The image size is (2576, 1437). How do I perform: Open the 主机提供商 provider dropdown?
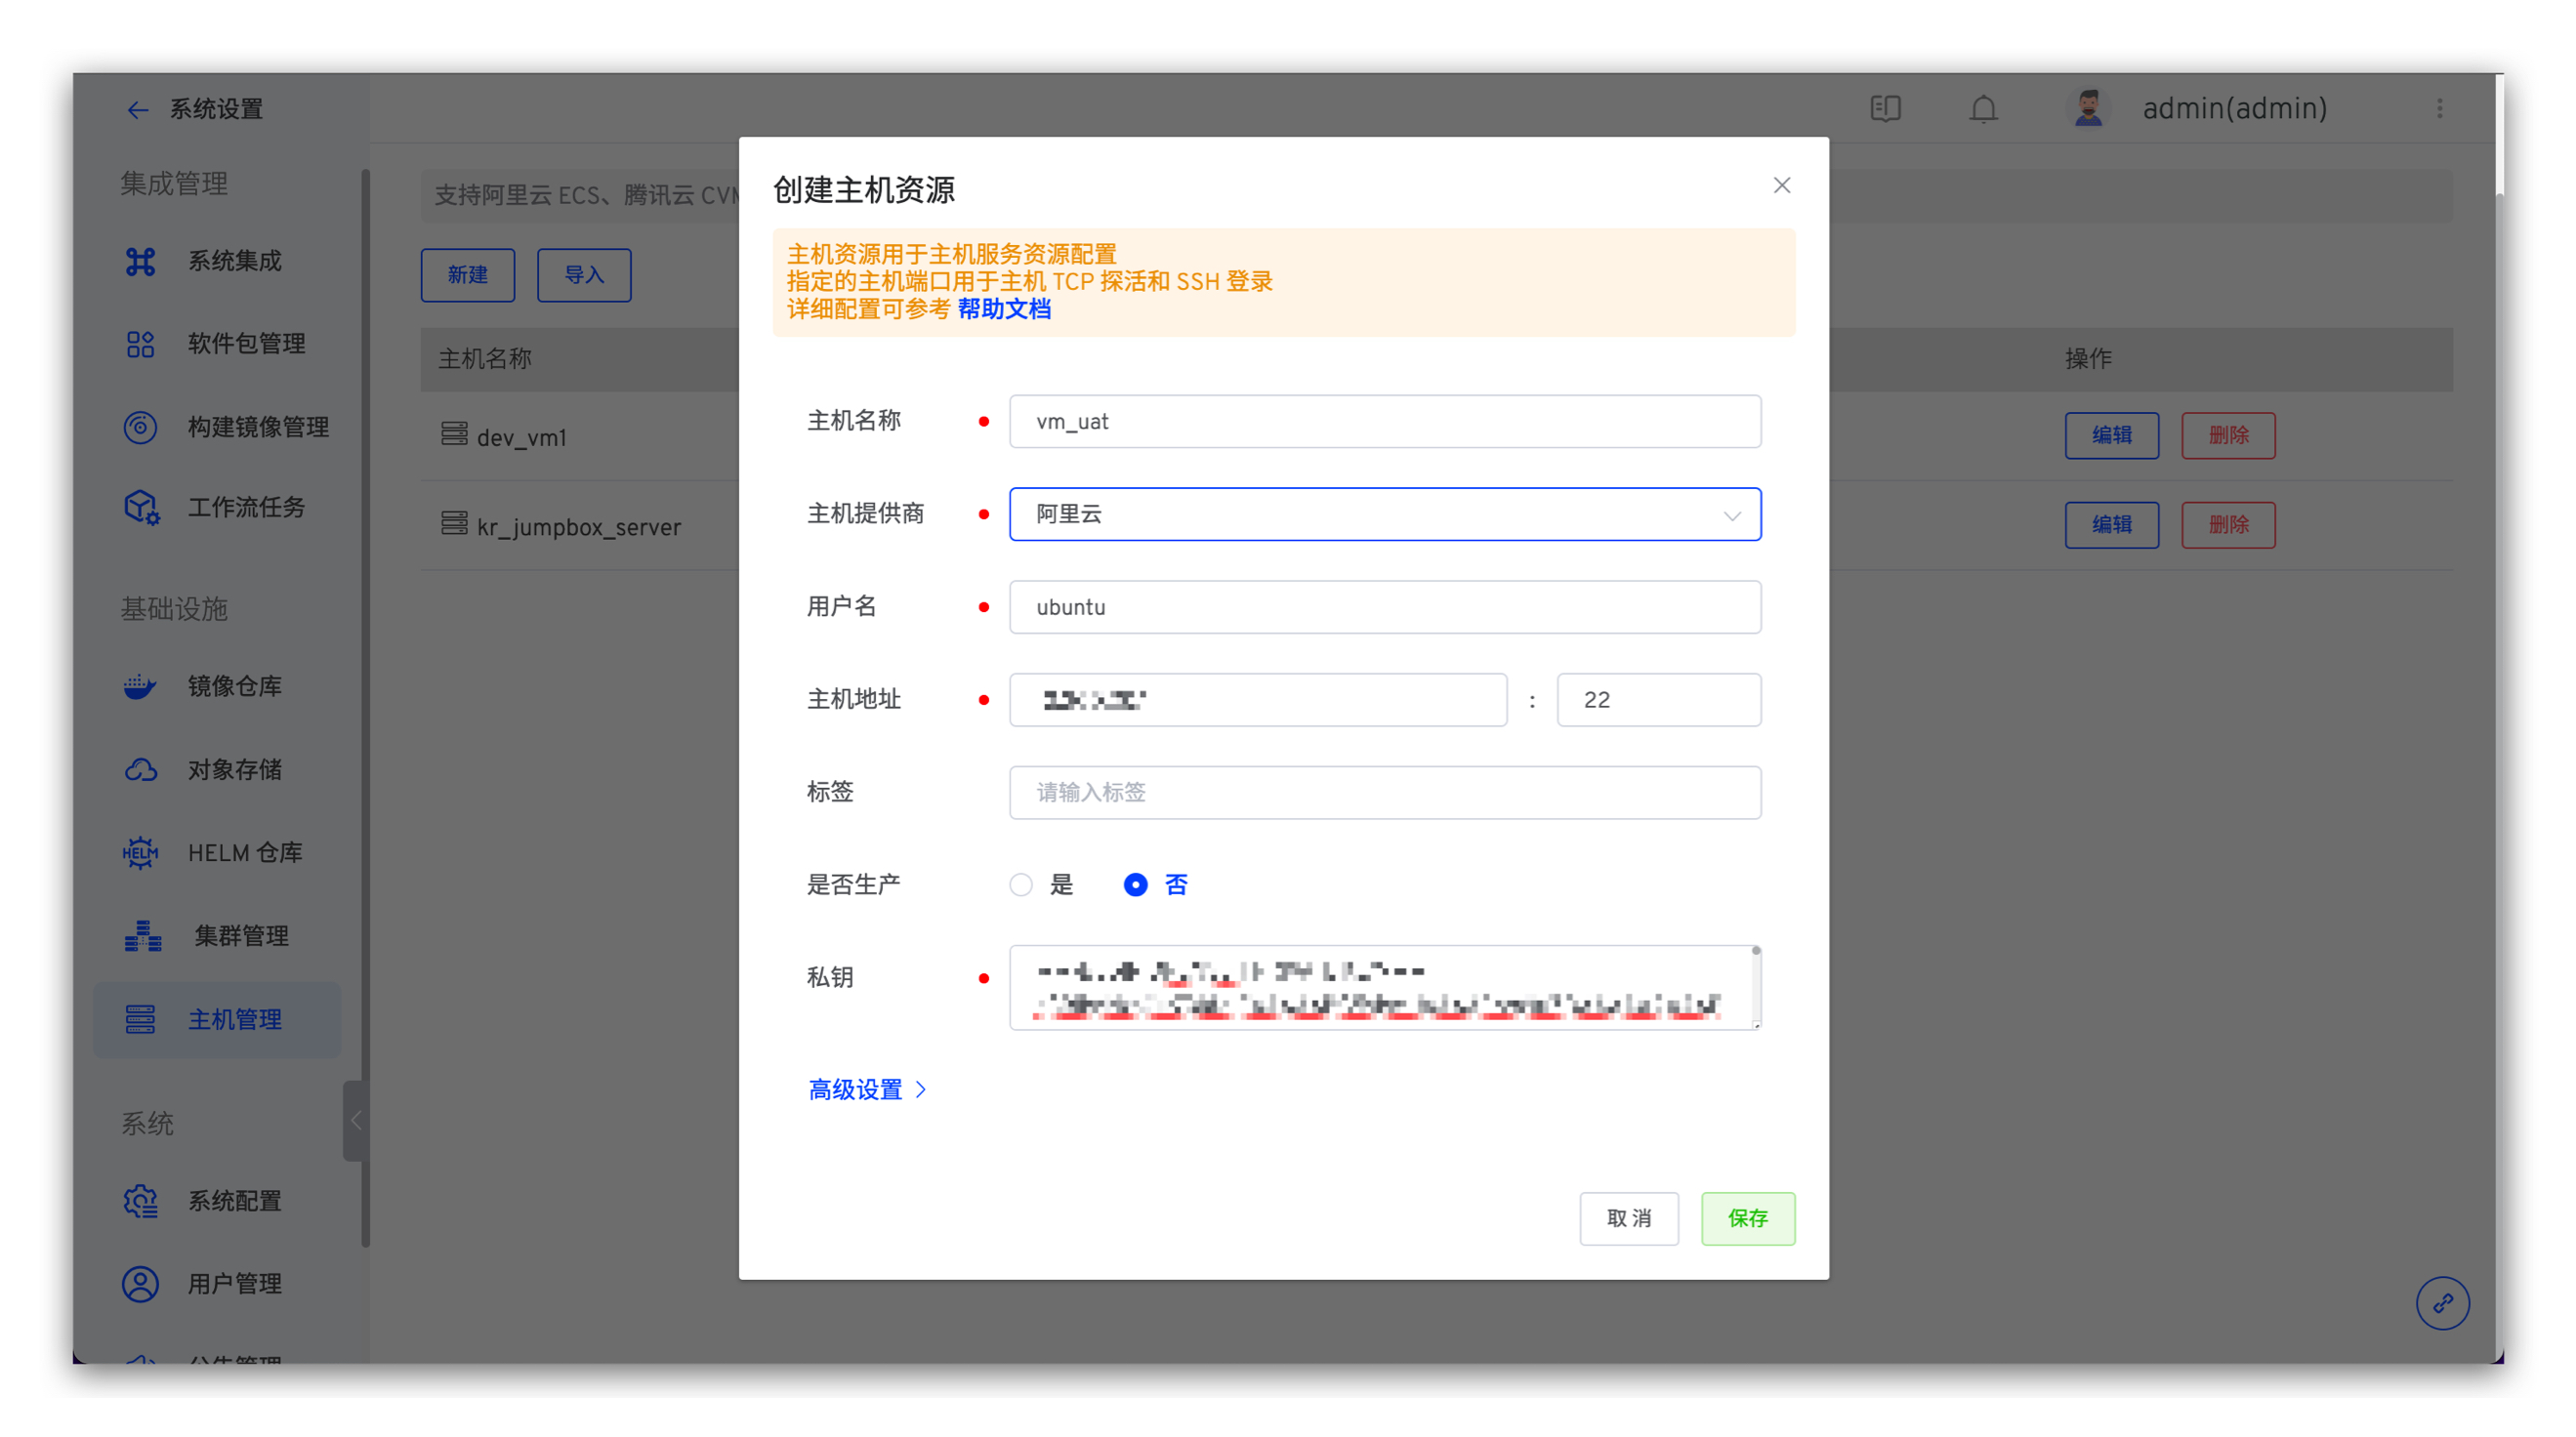coord(1384,514)
